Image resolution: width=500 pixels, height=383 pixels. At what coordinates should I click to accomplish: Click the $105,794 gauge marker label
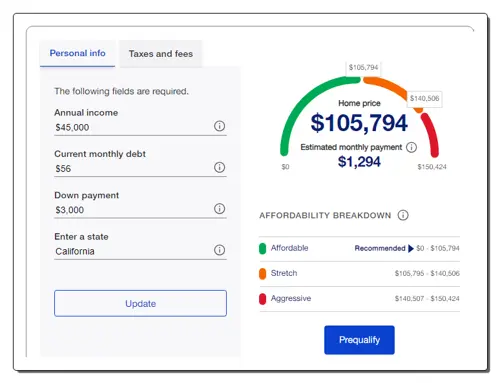tap(363, 67)
